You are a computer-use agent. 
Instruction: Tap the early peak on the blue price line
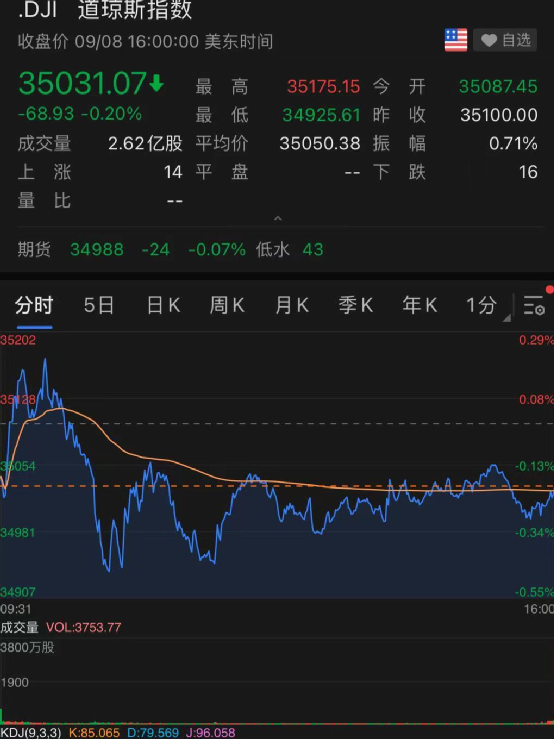pos(45,360)
